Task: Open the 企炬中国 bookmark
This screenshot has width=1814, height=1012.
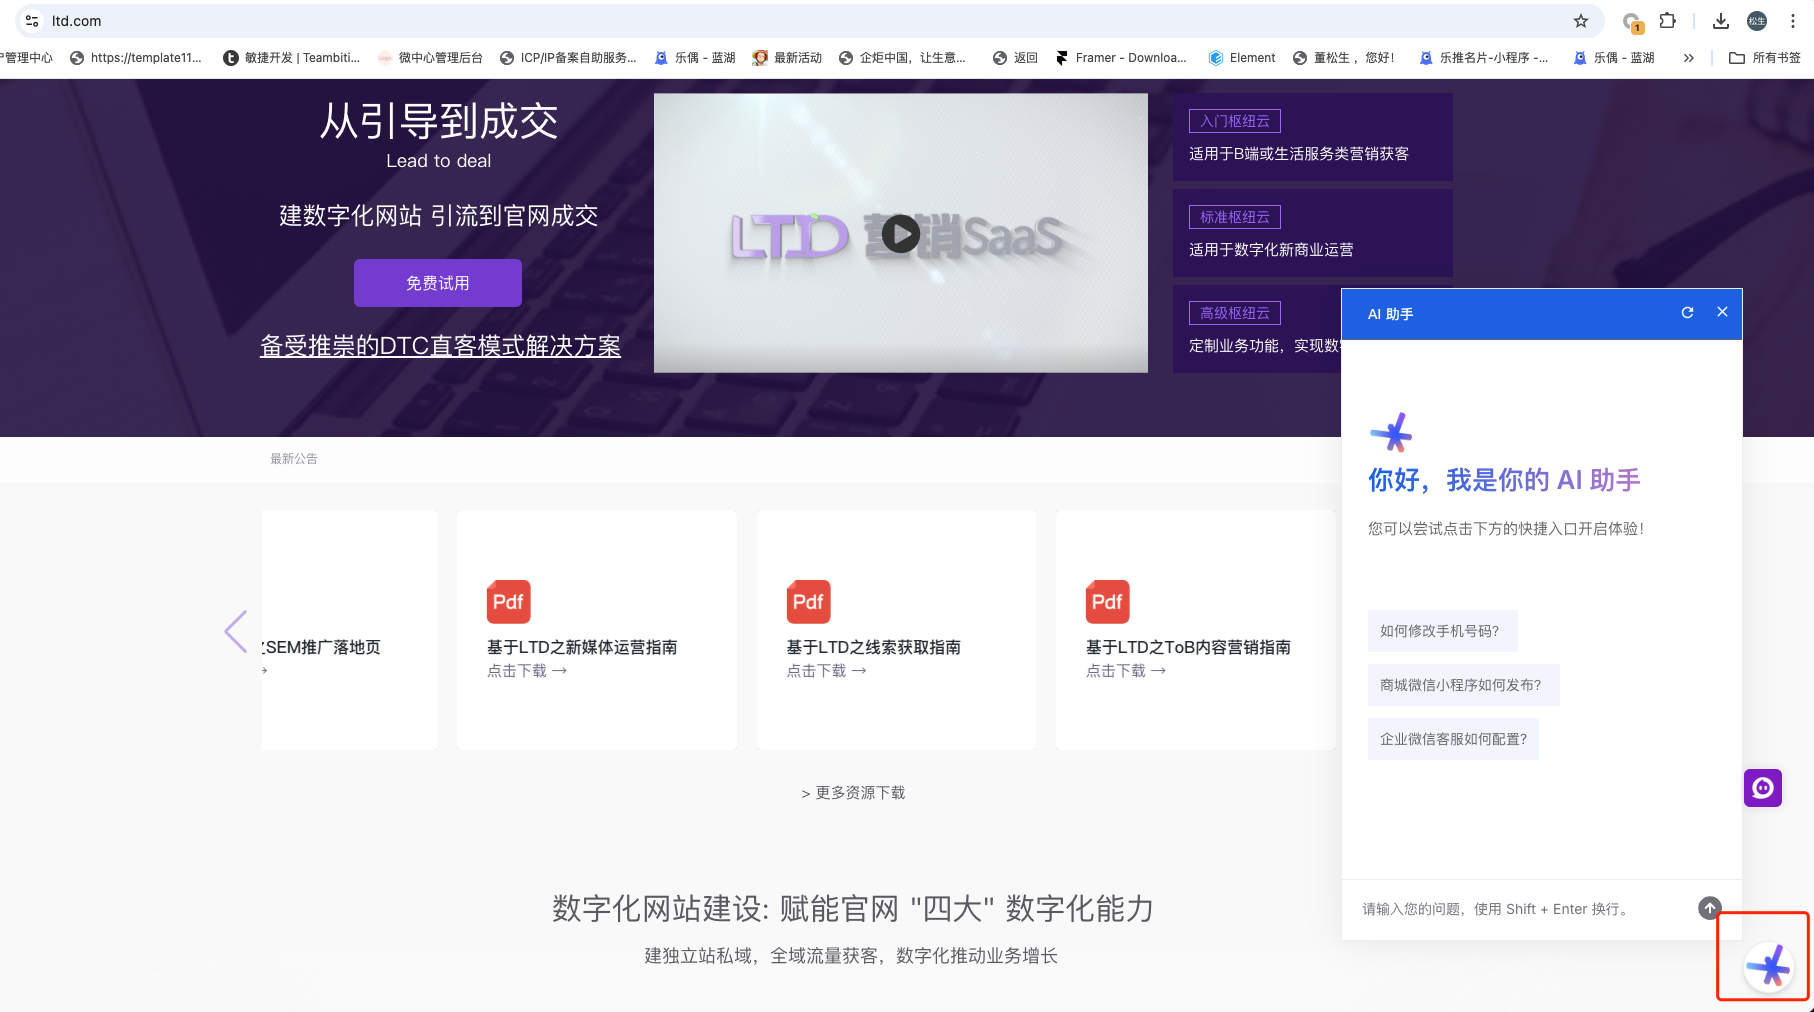Action: (903, 58)
